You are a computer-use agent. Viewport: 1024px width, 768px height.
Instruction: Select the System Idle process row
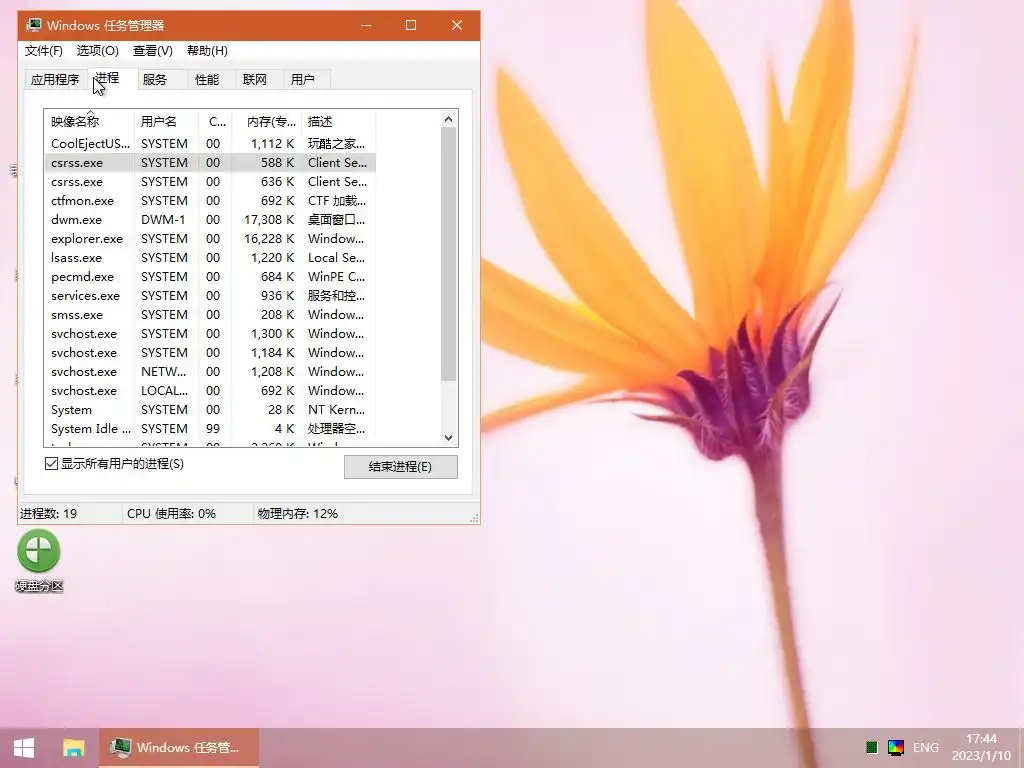point(210,428)
